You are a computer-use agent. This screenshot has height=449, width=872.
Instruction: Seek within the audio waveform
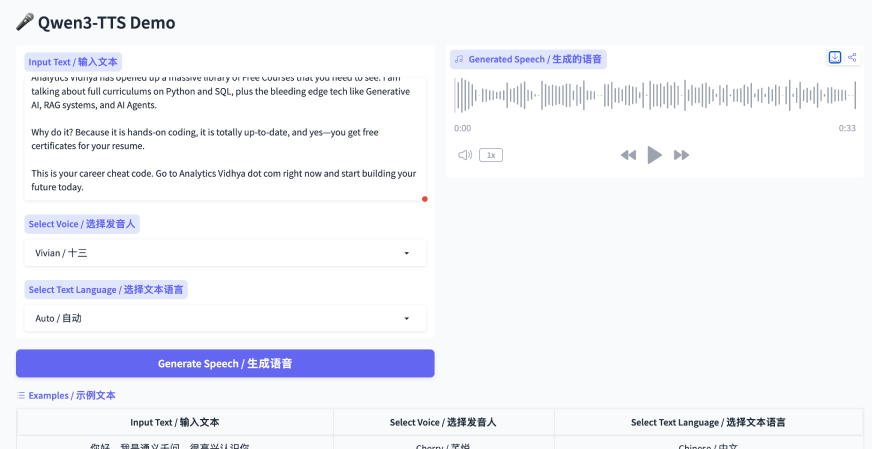(655, 96)
